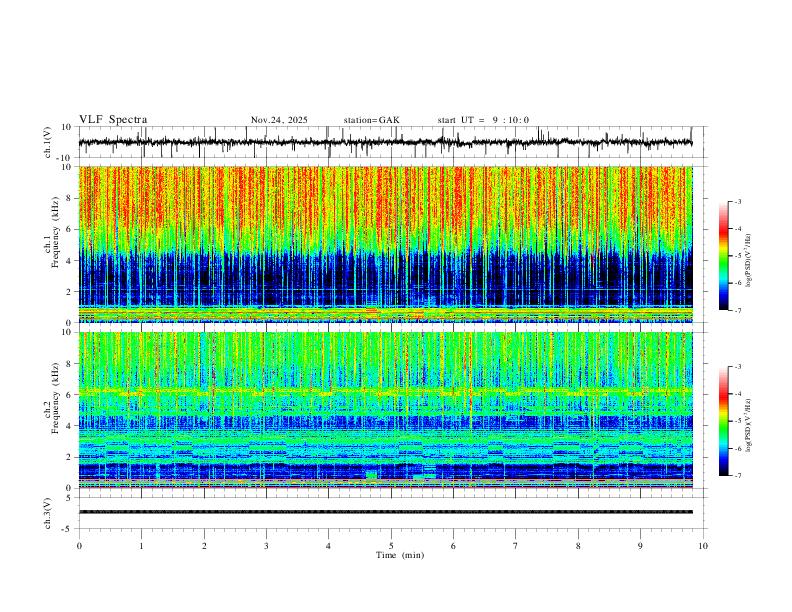
Task: Click the "-5" label on ch.1 color bar
Action: (738, 256)
